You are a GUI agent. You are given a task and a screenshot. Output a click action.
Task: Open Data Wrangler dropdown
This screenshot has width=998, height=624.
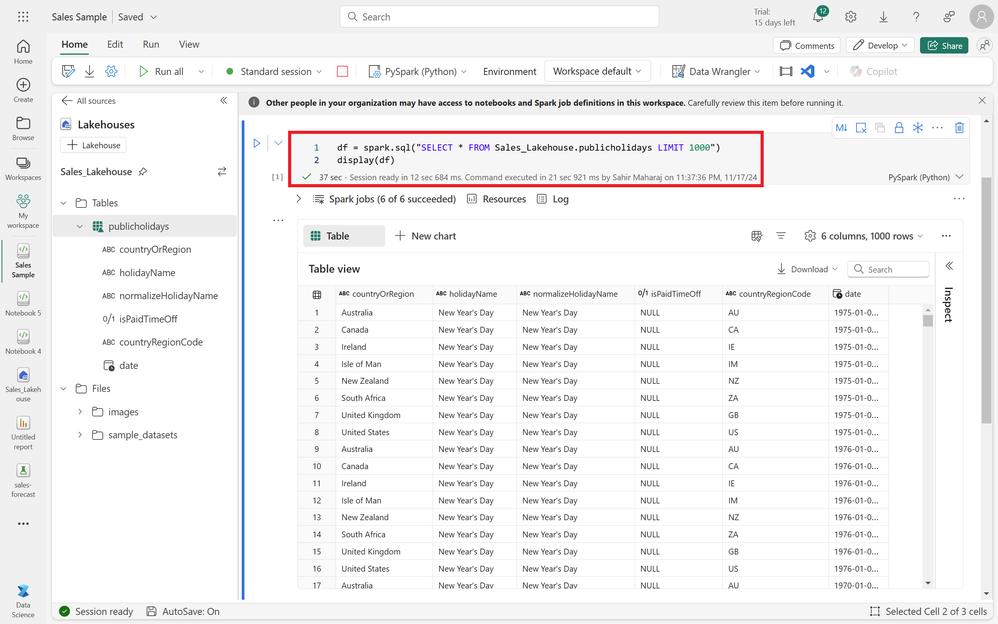pyautogui.click(x=717, y=71)
